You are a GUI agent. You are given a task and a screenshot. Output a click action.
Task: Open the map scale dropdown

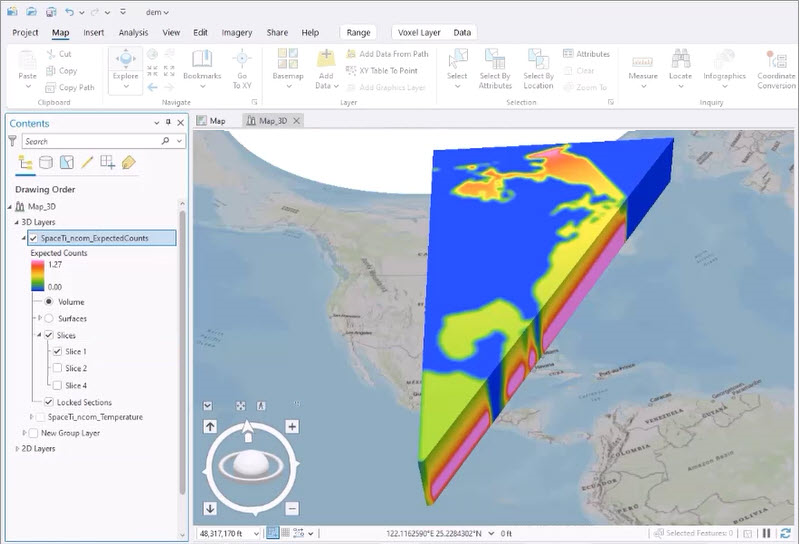point(256,534)
